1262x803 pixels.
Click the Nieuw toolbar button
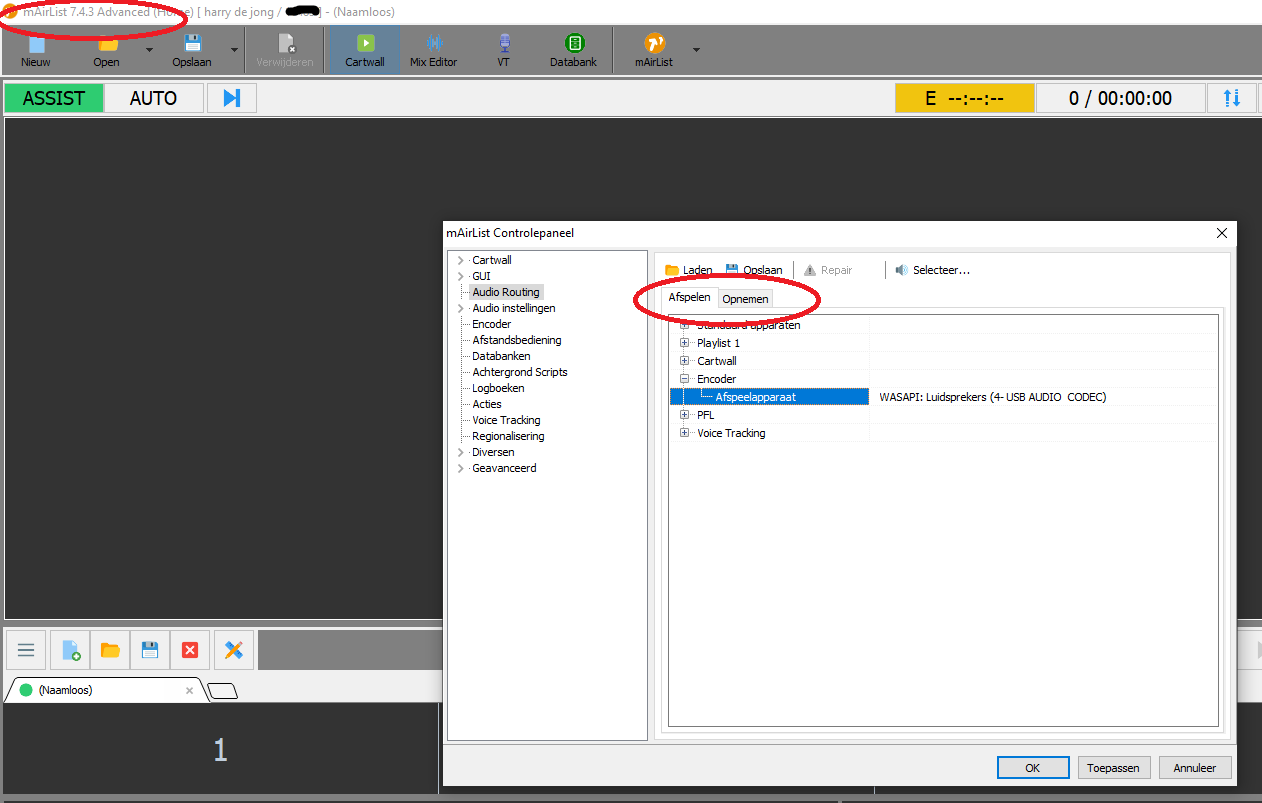36,51
